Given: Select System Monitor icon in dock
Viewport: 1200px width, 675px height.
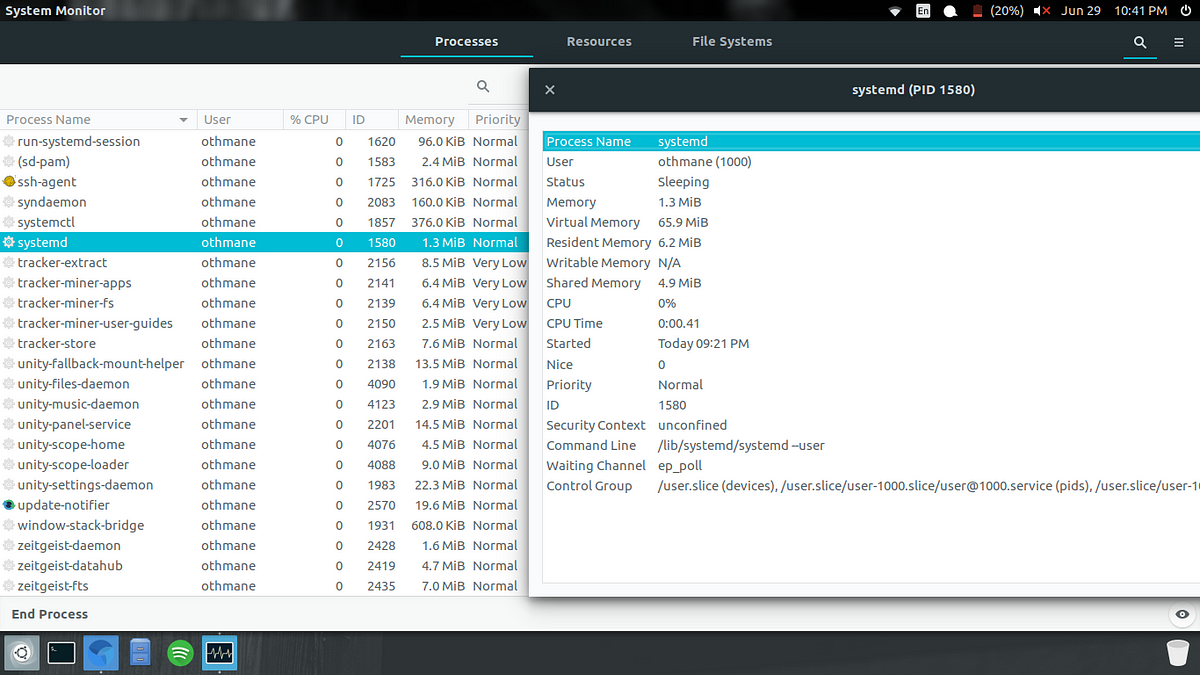Looking at the screenshot, I should 219,654.
